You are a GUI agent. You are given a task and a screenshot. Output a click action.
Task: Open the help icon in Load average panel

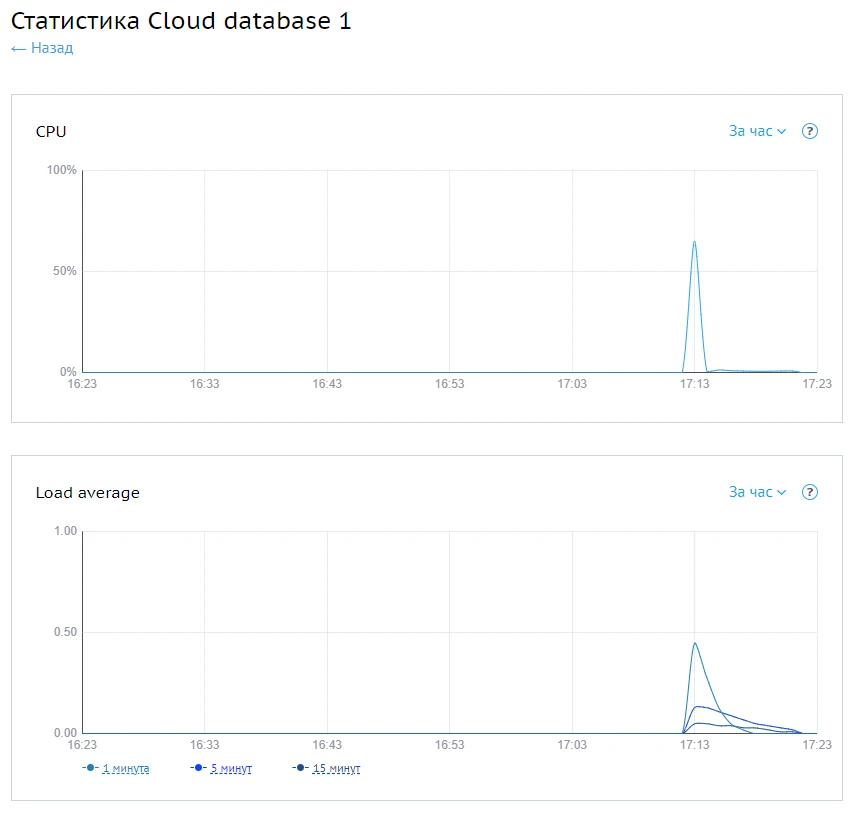click(810, 492)
